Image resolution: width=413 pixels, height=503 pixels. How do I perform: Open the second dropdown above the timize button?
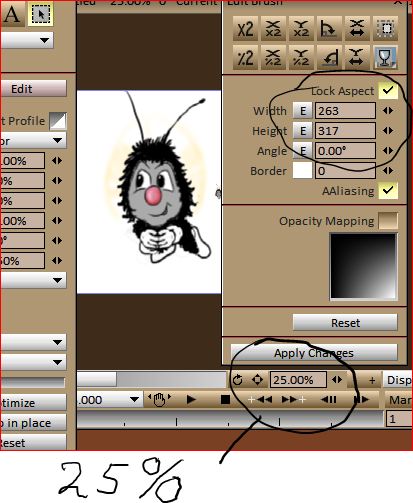point(33,362)
